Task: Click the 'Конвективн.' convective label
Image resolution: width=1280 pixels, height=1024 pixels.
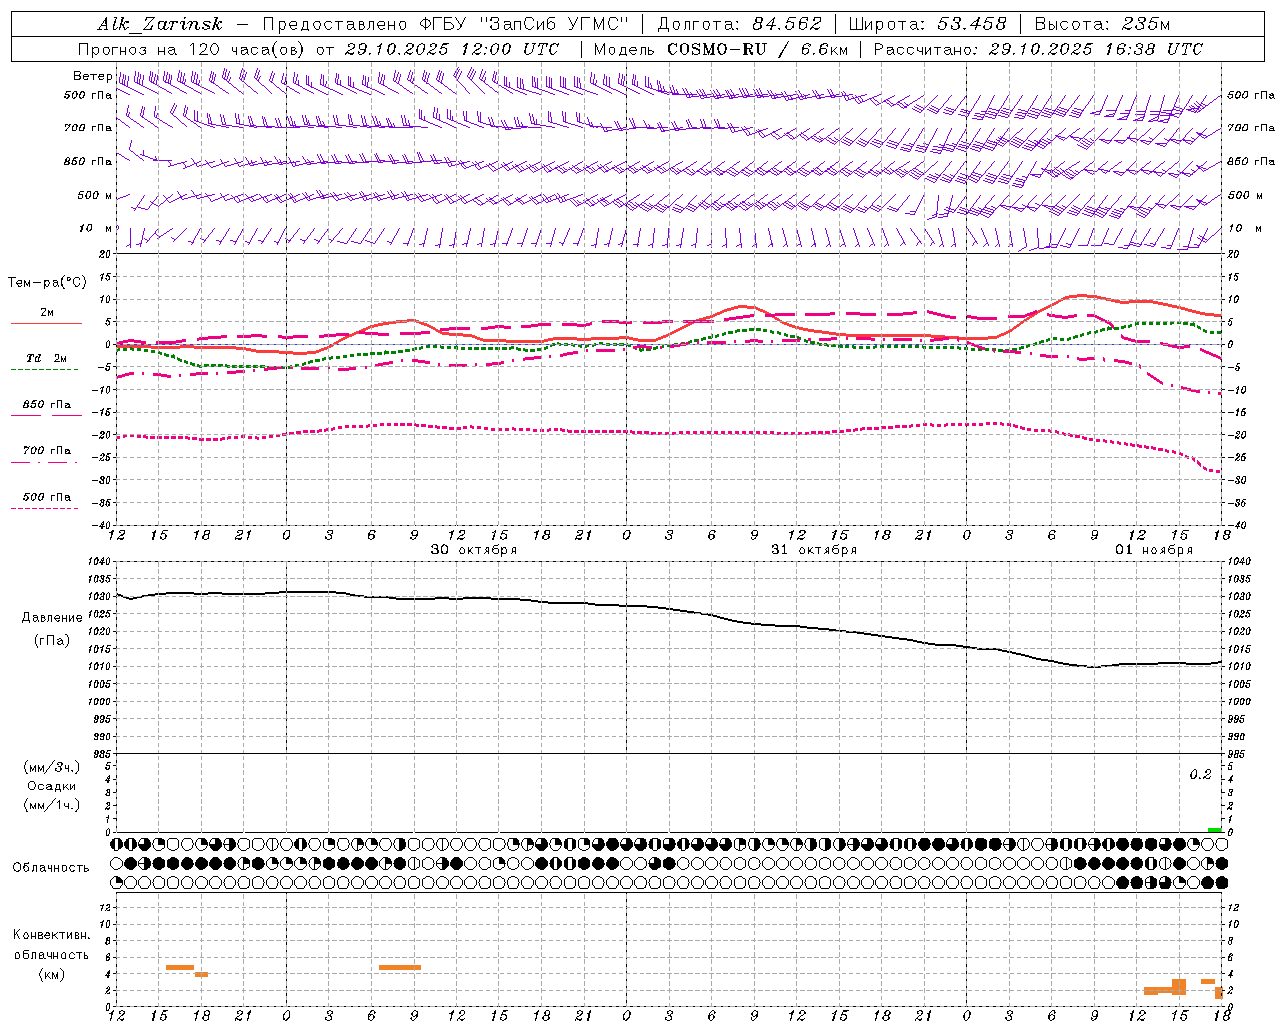Action: (52, 935)
